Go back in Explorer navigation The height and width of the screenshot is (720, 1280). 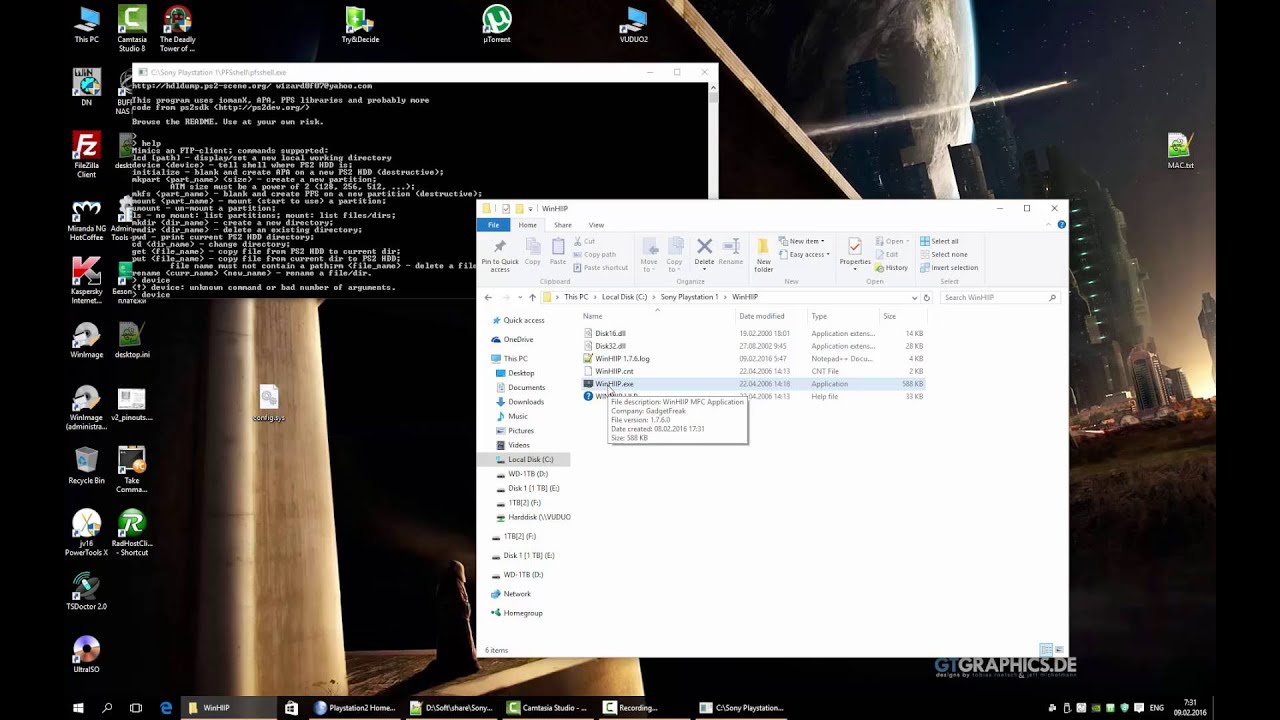488,297
